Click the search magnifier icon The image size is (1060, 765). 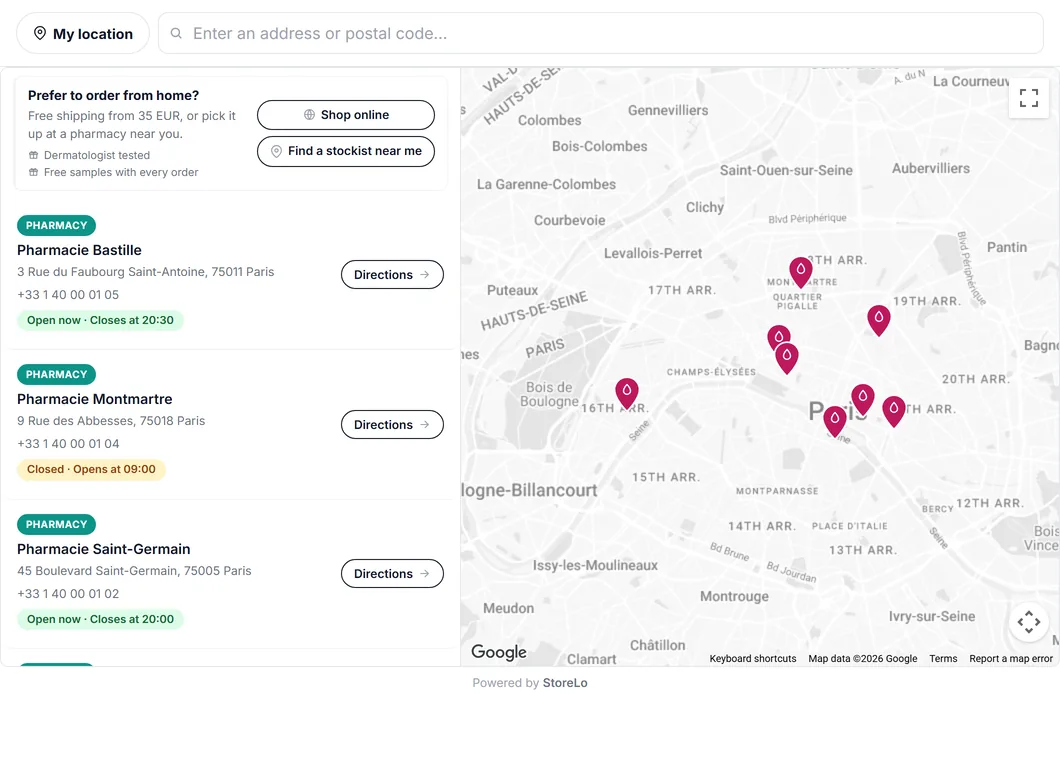coord(176,33)
